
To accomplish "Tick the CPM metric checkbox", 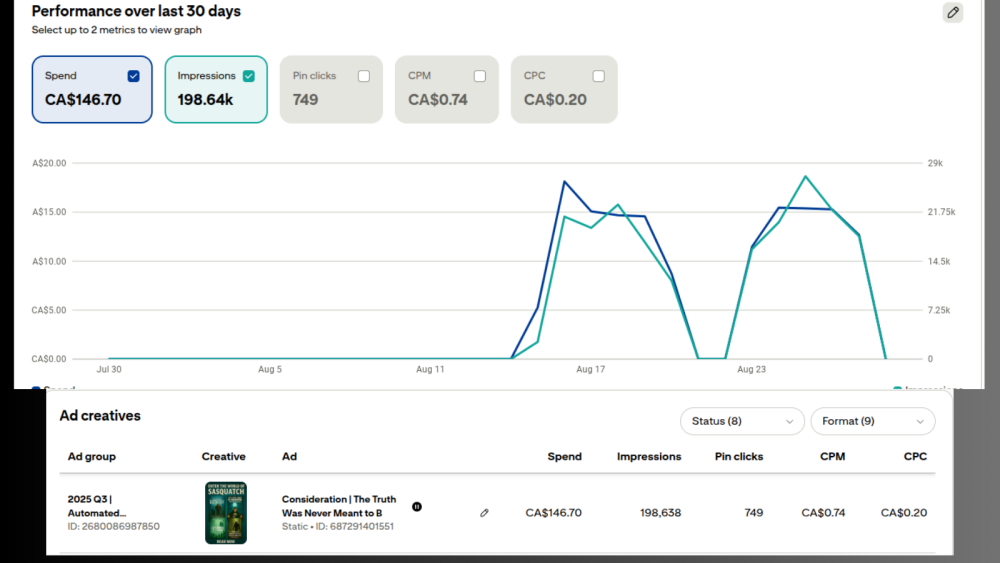I will point(480,76).
